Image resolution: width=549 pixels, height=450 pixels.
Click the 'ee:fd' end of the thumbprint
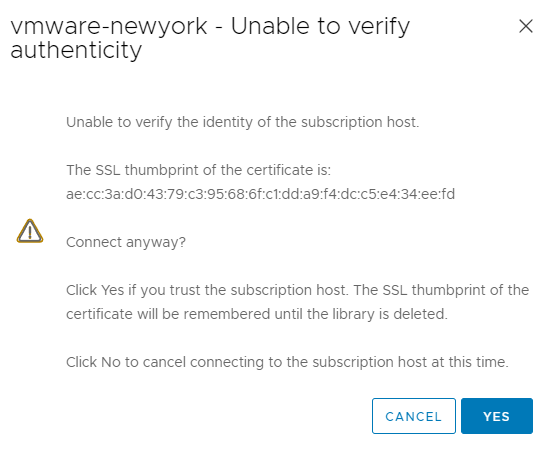438,194
